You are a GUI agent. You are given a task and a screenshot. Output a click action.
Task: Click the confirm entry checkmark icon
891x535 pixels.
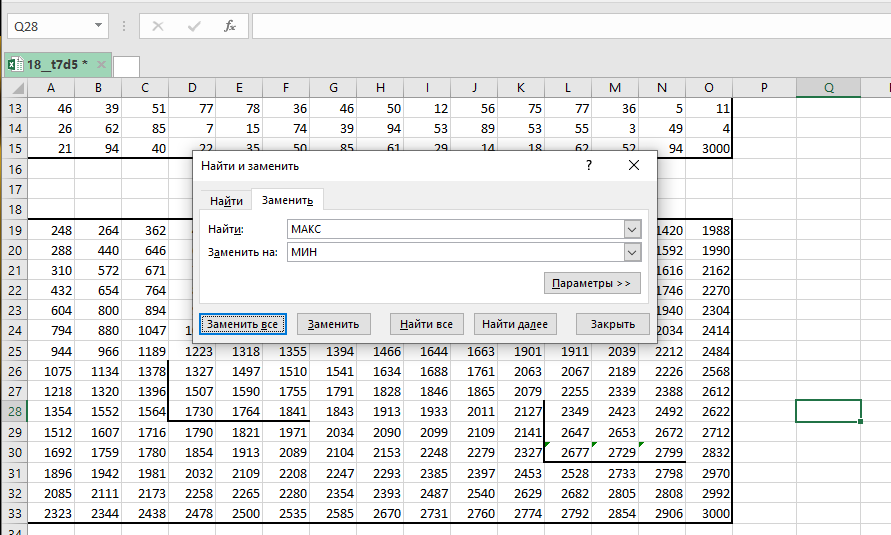(x=194, y=26)
